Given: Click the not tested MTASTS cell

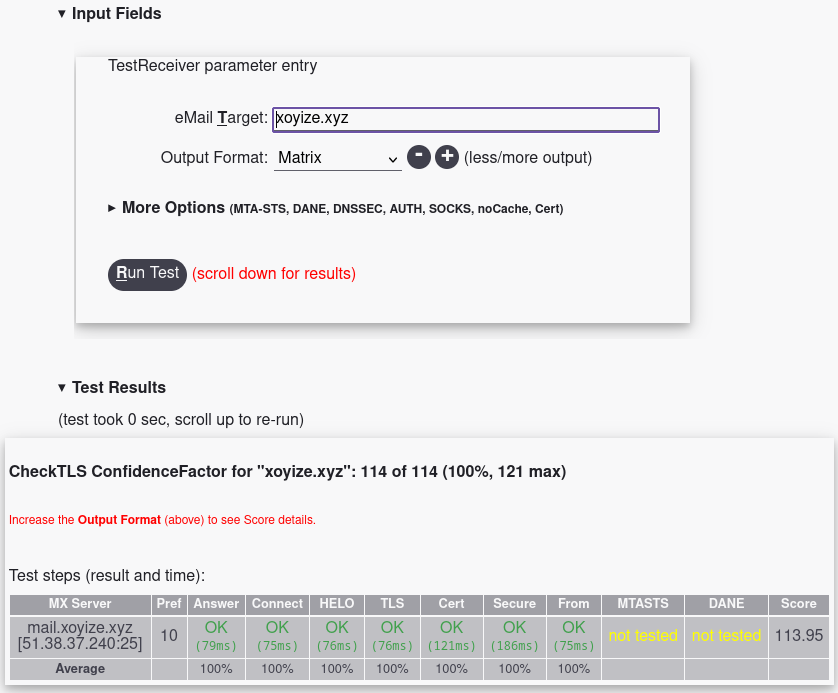Looking at the screenshot, I should (643, 636).
